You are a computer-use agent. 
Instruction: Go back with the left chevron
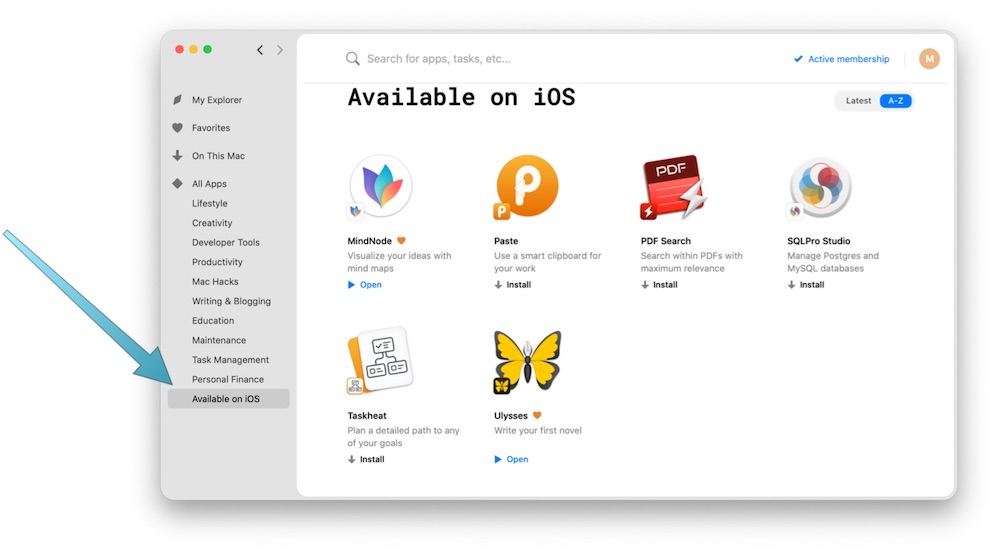point(260,50)
